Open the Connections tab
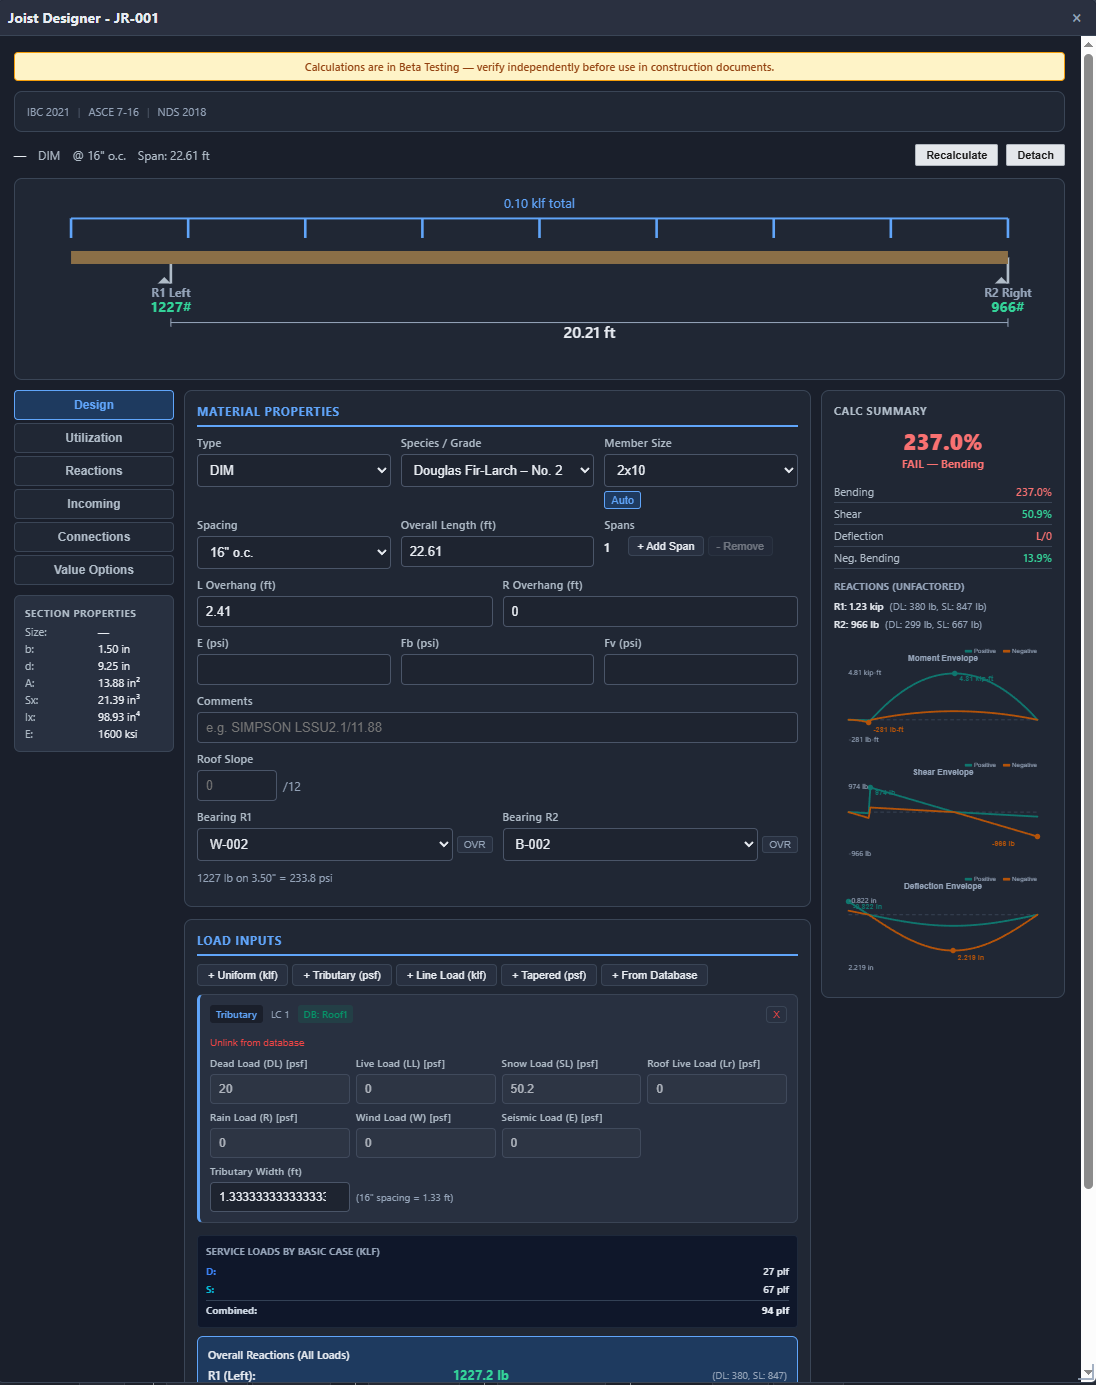Image resolution: width=1096 pixels, height=1385 pixels. tap(94, 537)
